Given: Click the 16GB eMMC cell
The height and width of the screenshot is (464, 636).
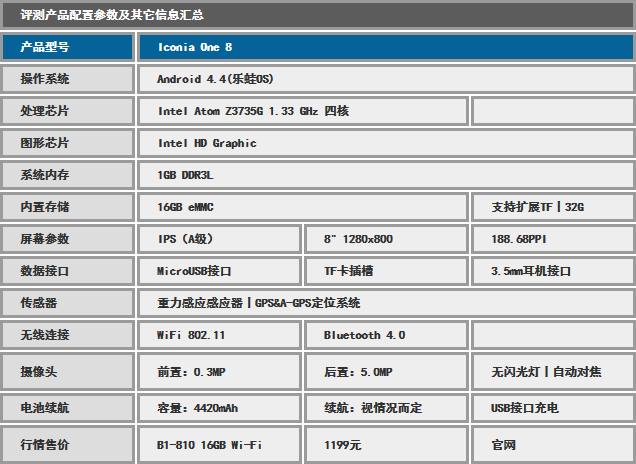Looking at the screenshot, I should (x=303, y=207).
